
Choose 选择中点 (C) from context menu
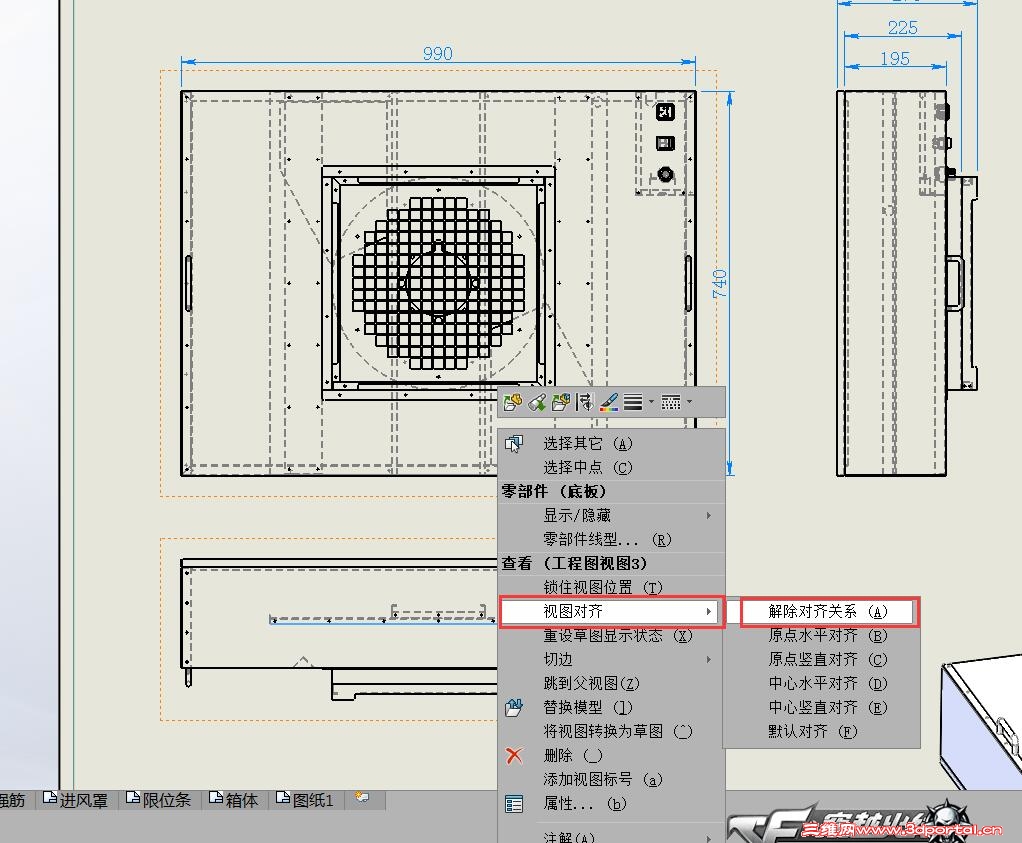tap(611, 467)
